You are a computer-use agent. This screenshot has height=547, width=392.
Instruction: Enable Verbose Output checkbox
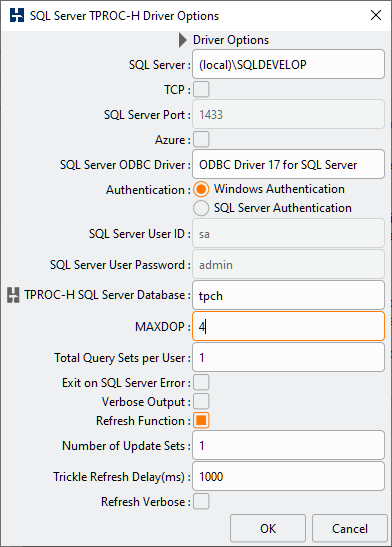(201, 401)
